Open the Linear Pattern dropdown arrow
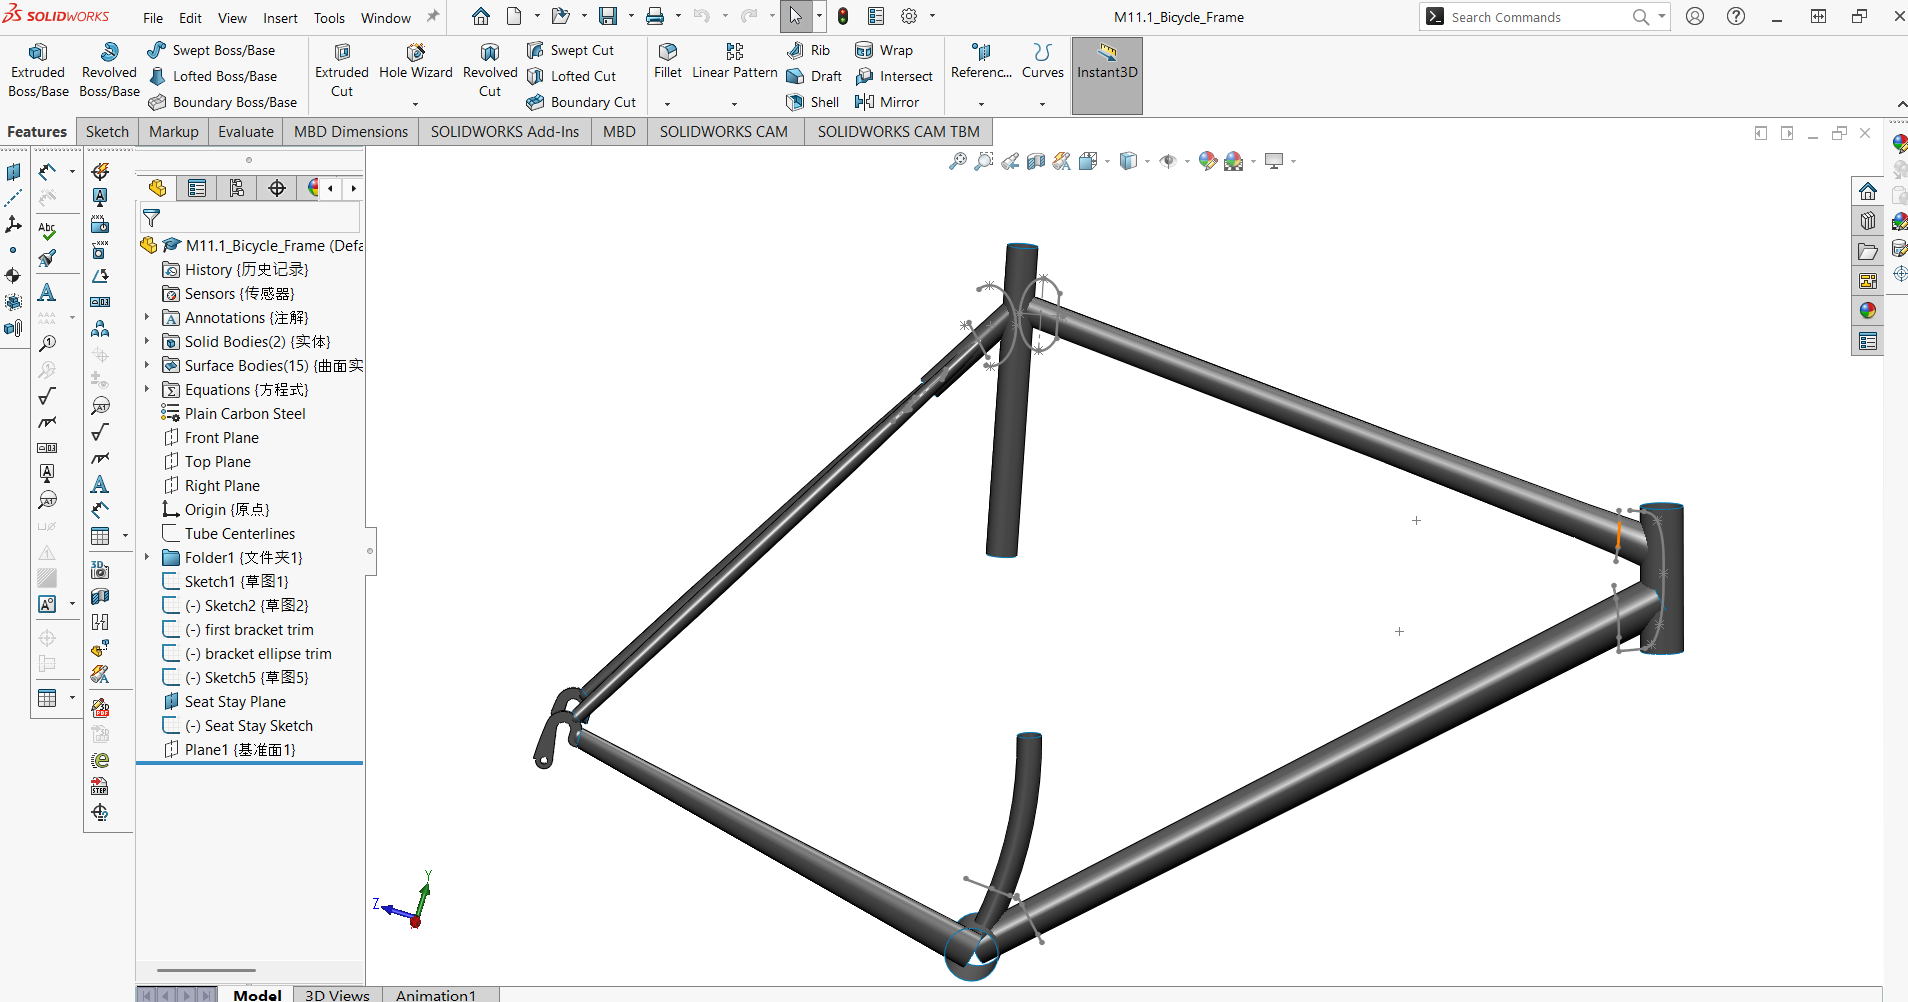 point(735,103)
